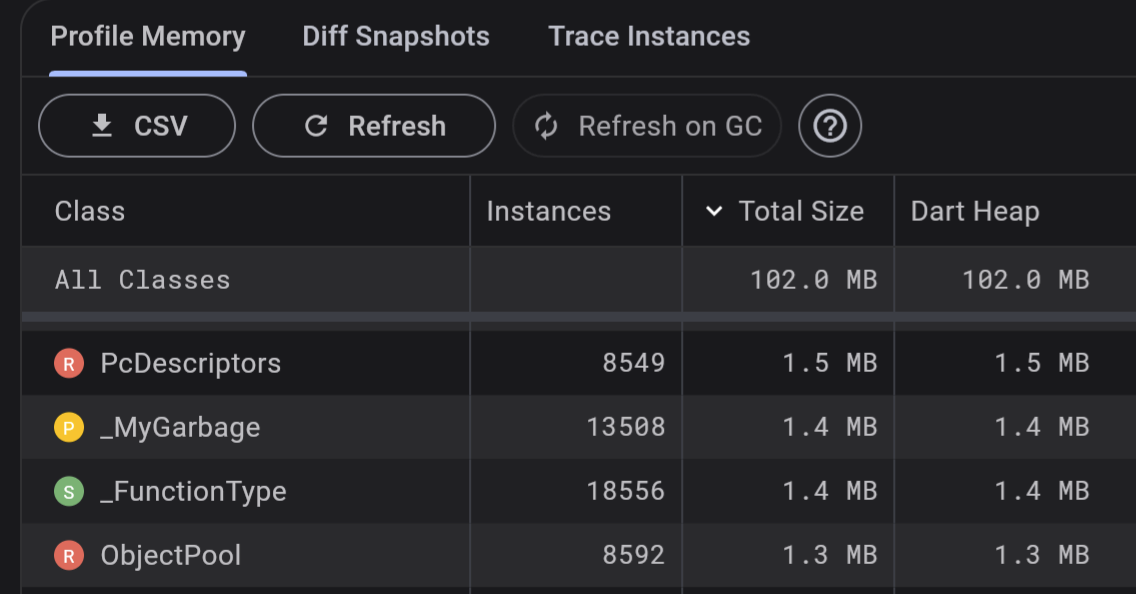
Task: Select the _MyGarbage class row
Action: 180,428
